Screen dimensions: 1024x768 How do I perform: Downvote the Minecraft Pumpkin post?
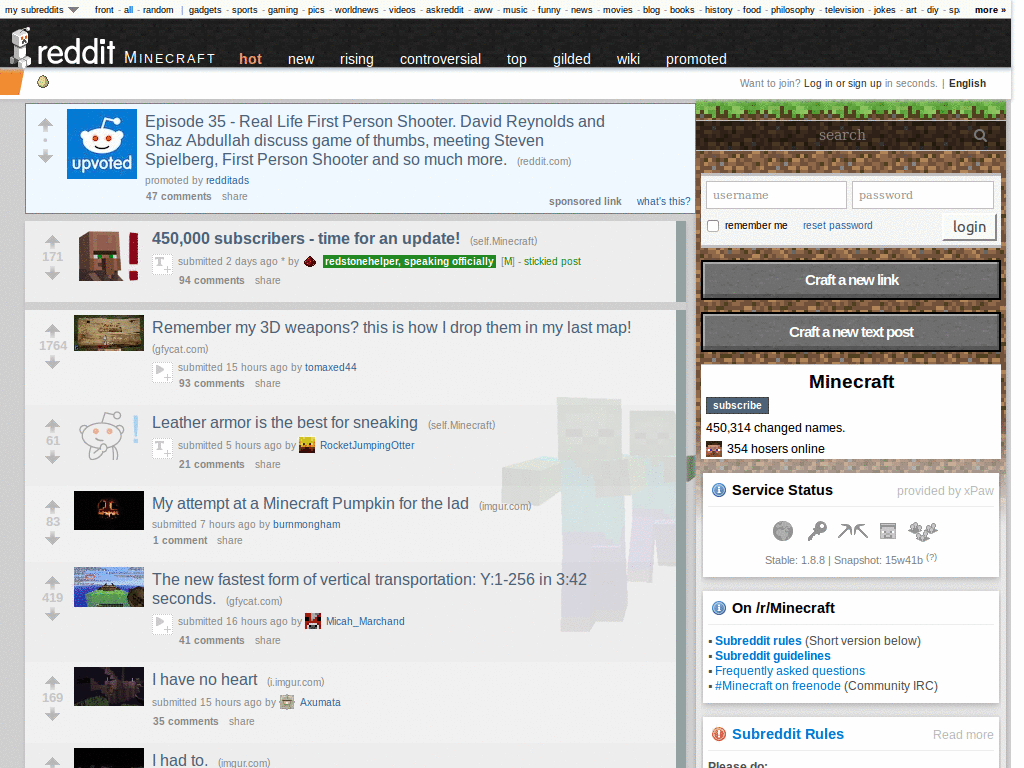coord(52,538)
